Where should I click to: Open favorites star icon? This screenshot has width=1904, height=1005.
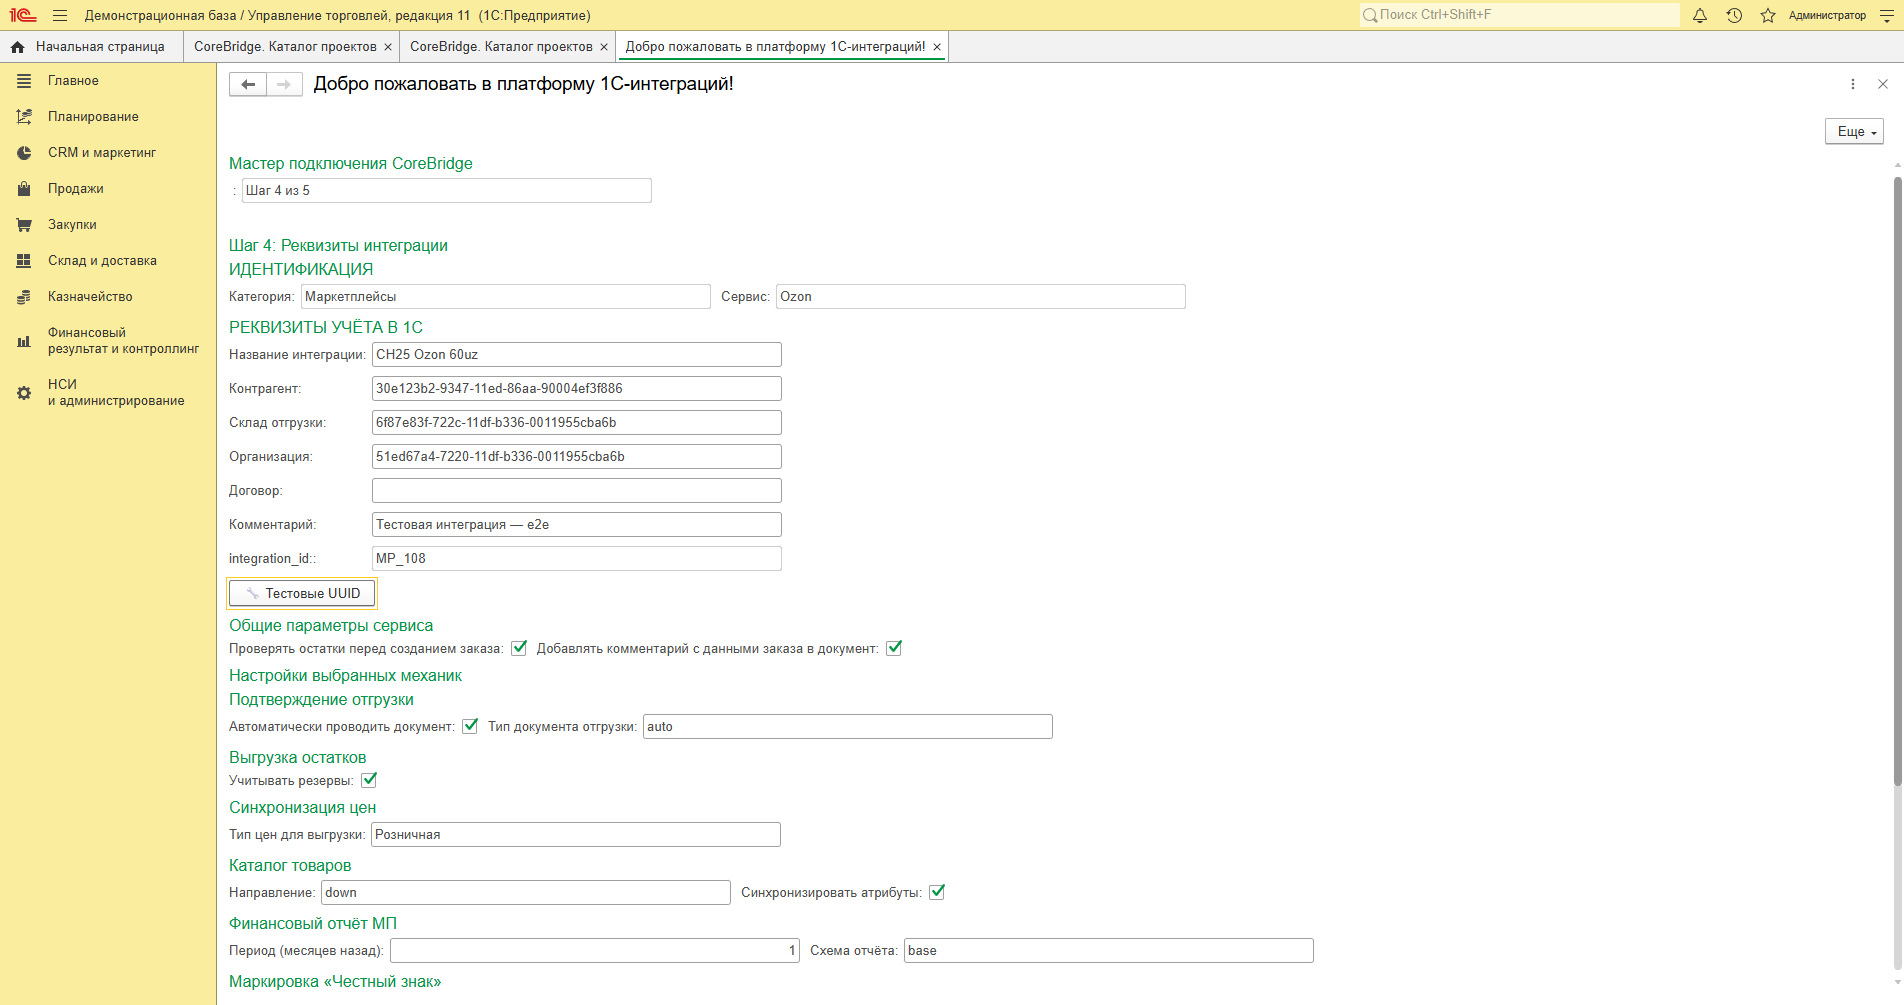click(1768, 15)
